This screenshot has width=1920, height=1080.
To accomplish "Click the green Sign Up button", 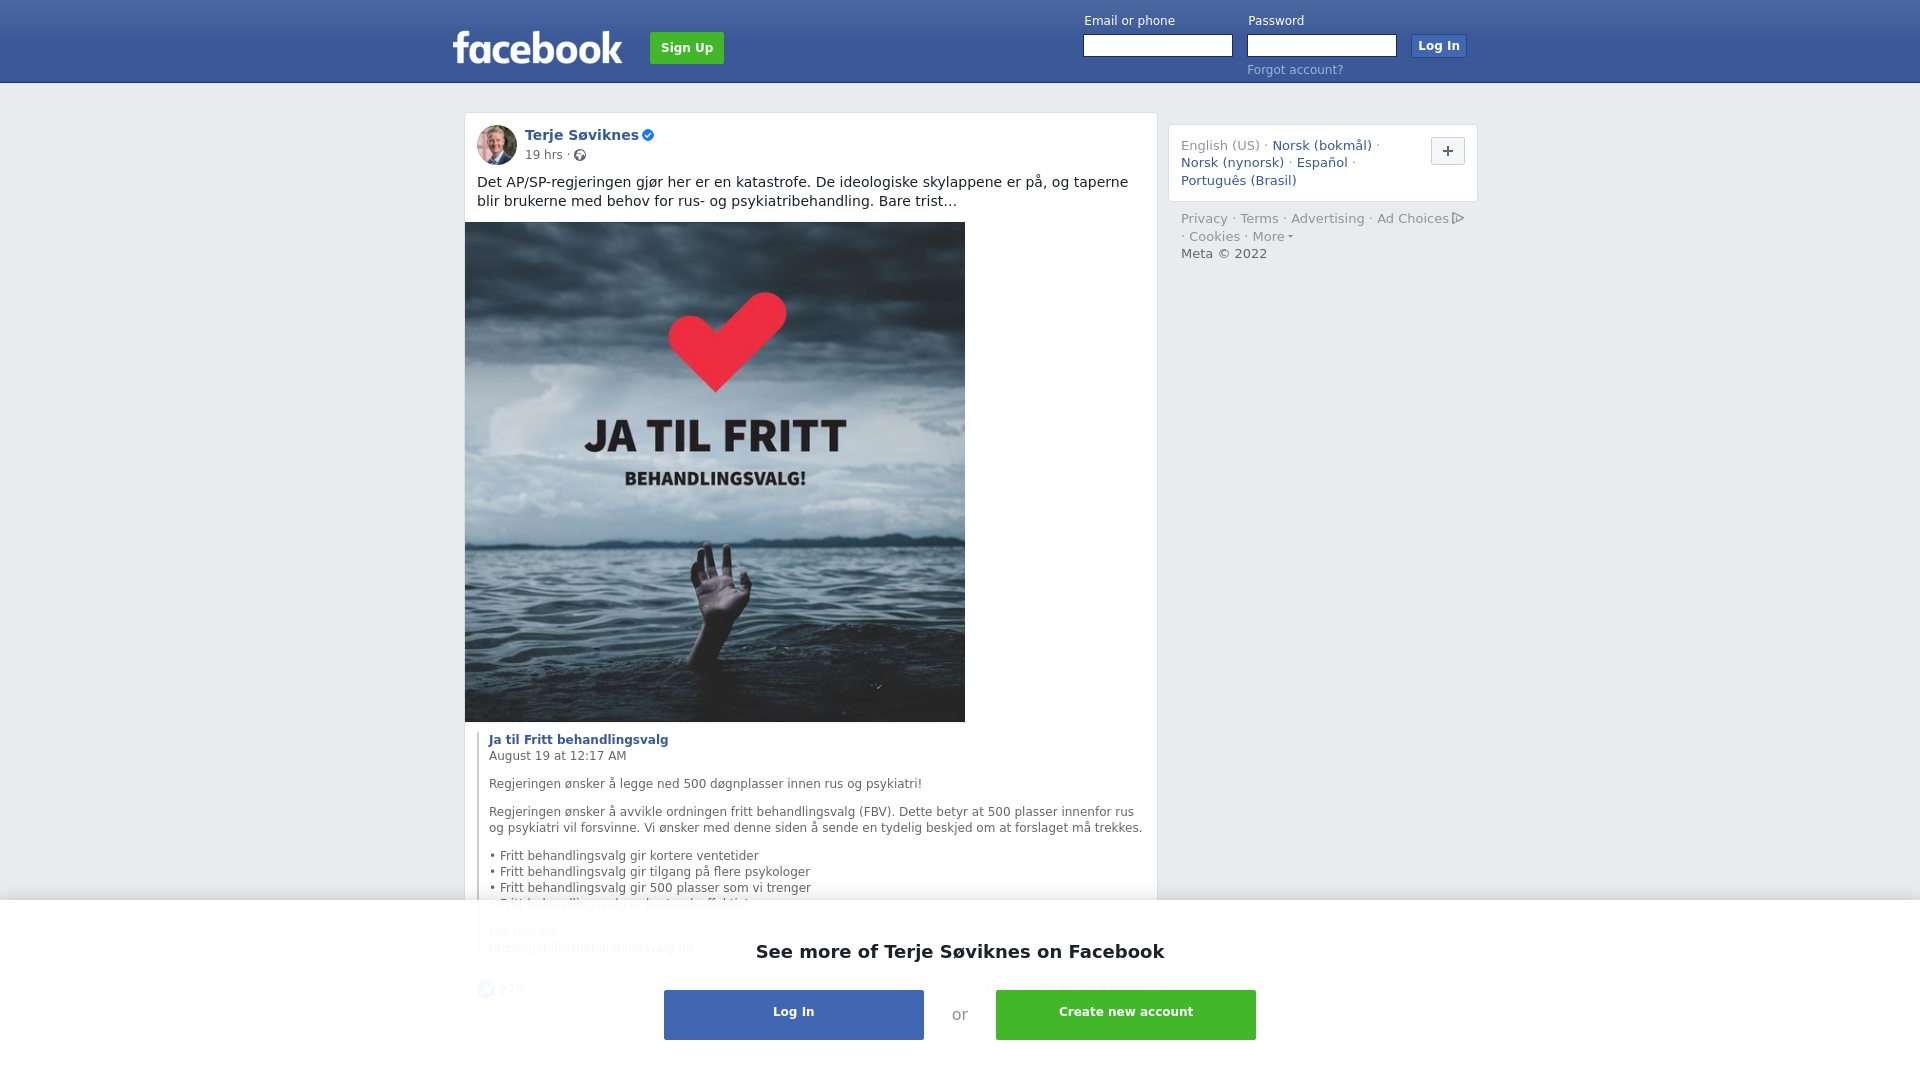I will click(687, 48).
